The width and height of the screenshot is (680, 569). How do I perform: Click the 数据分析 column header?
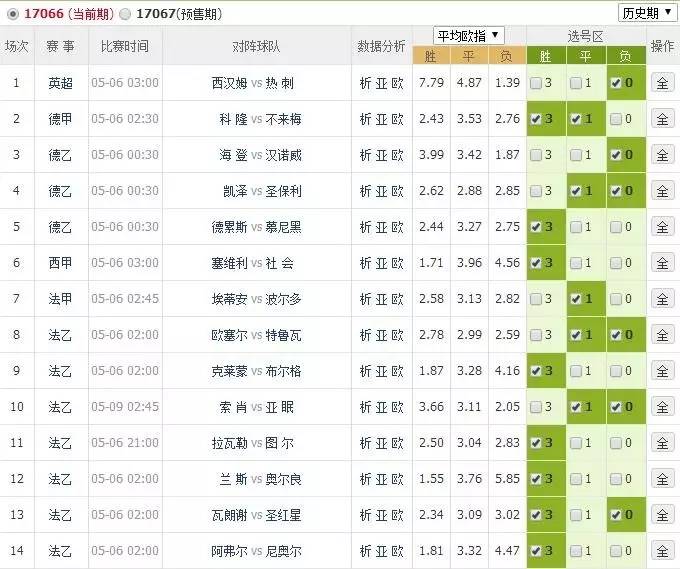(381, 46)
